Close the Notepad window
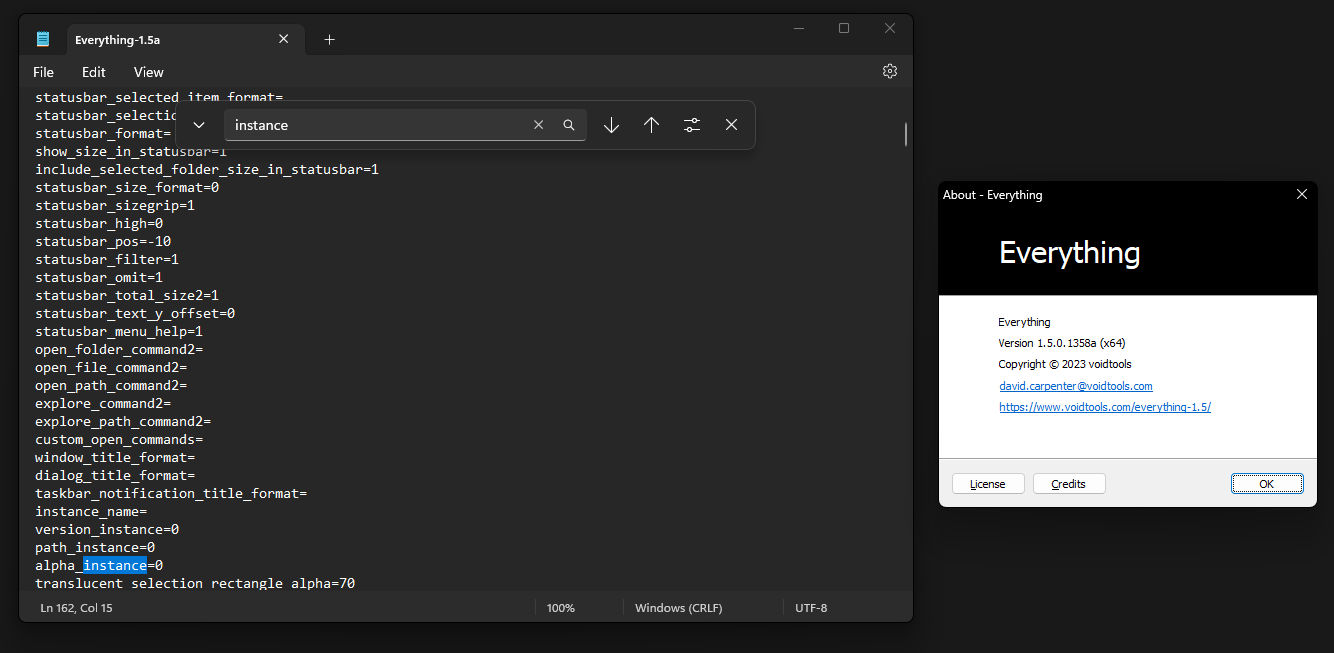The width and height of the screenshot is (1334, 653). [x=890, y=28]
